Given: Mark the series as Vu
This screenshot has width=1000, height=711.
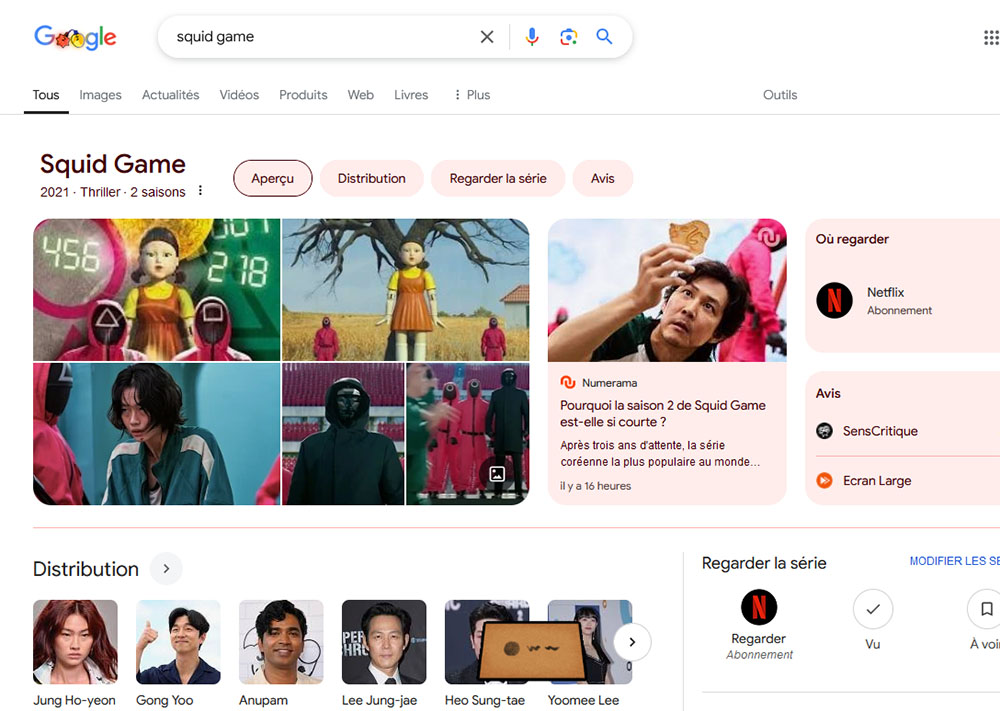Looking at the screenshot, I should coord(872,609).
